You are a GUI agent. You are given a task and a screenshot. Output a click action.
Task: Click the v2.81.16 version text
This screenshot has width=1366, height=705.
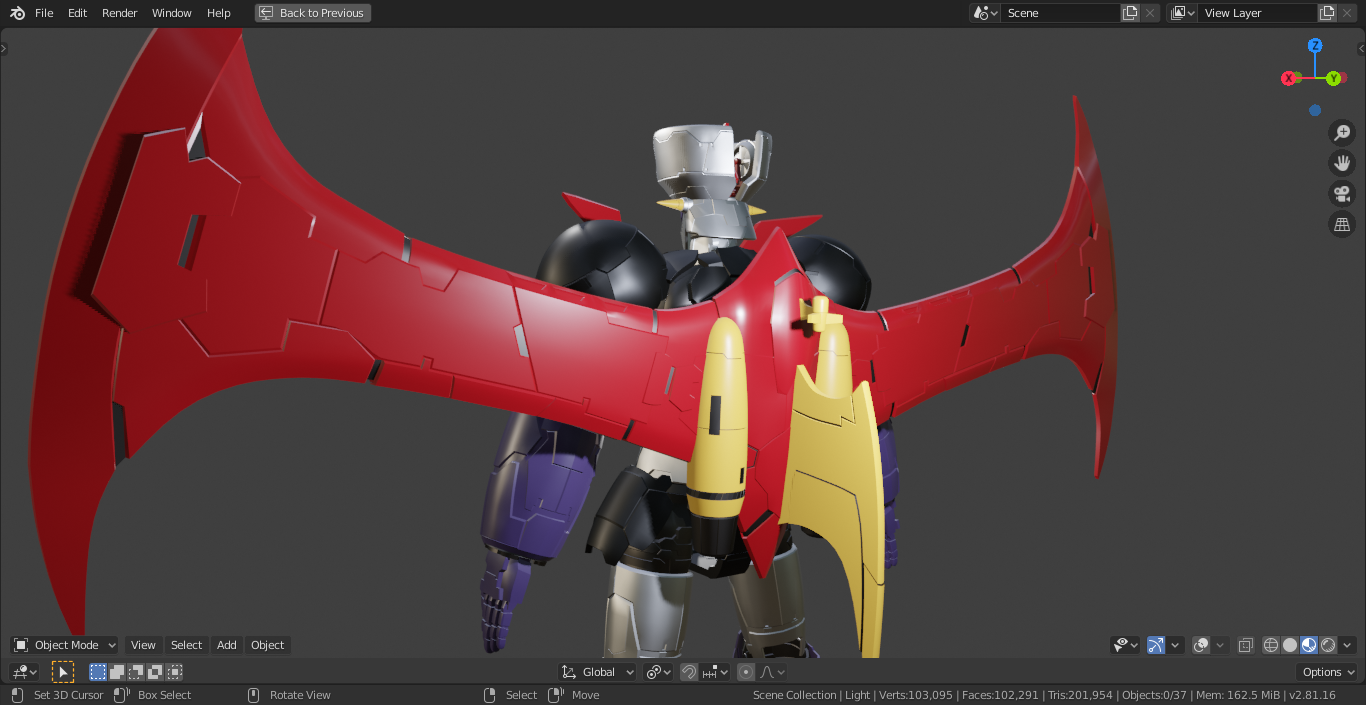(1312, 695)
